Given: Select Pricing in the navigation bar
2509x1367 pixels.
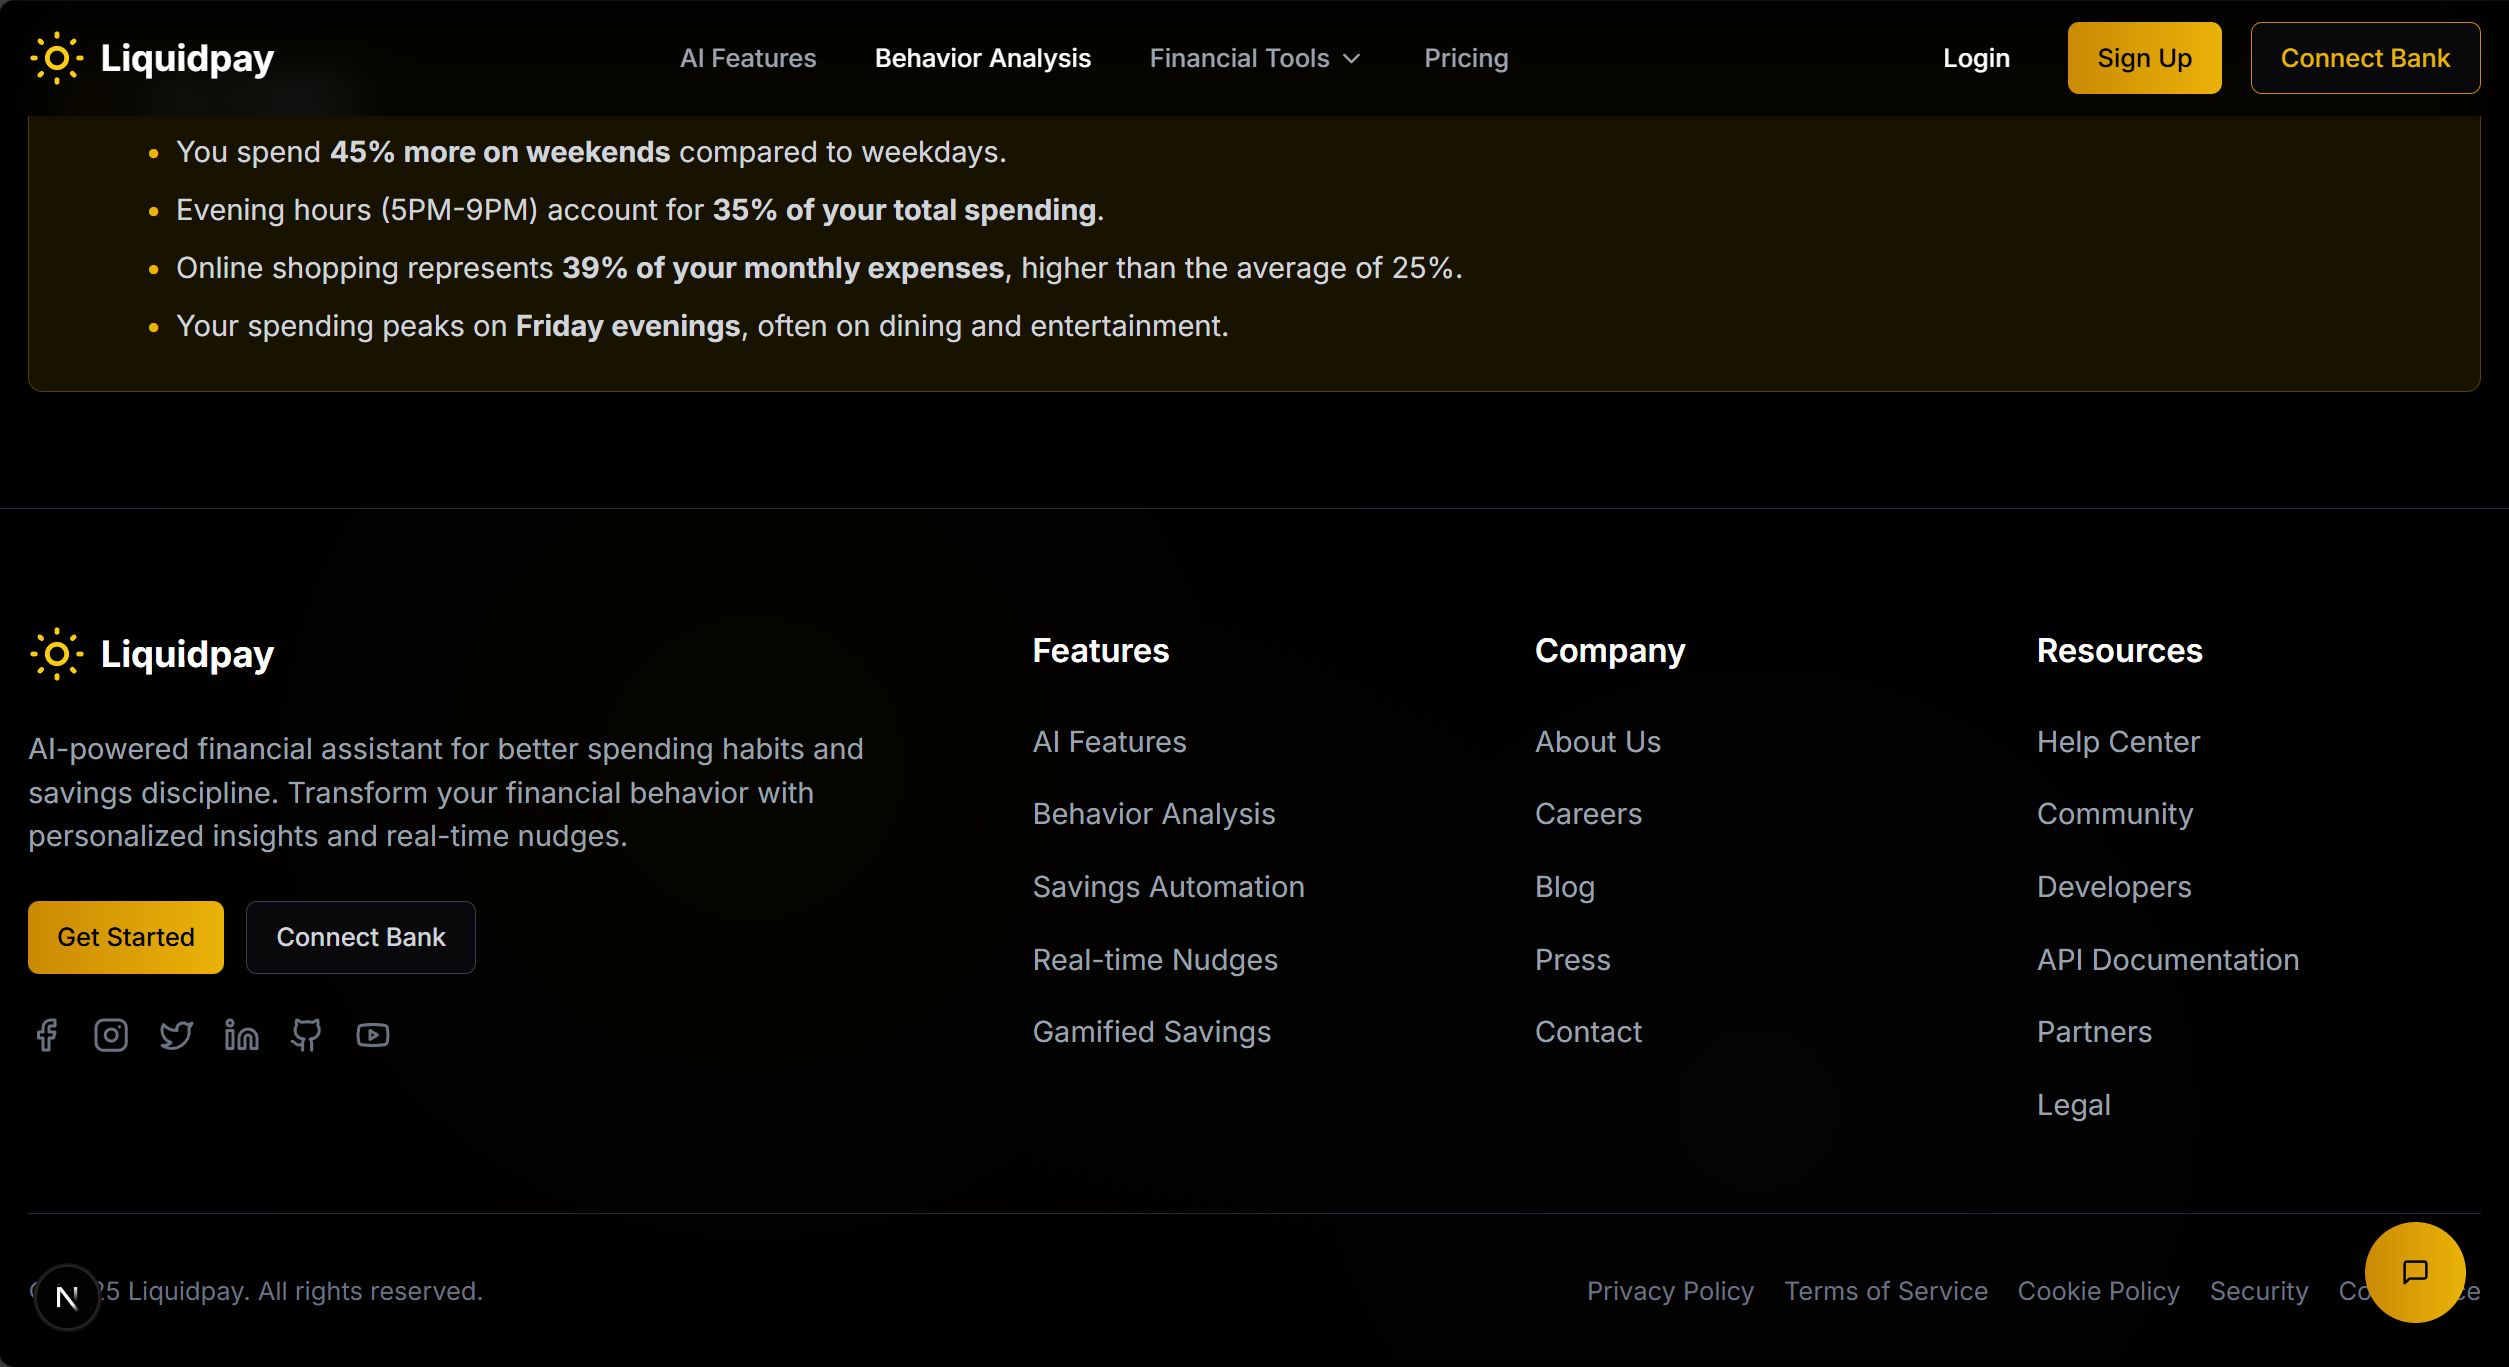Looking at the screenshot, I should [1466, 58].
